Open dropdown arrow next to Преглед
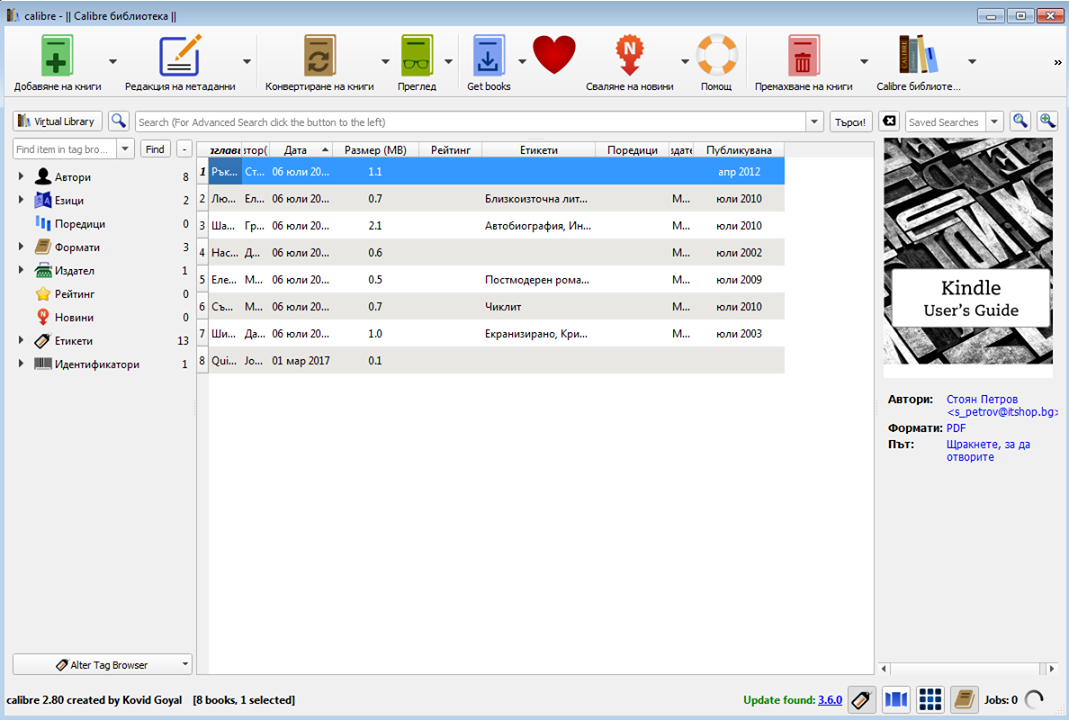The width and height of the screenshot is (1069, 720). [x=449, y=61]
